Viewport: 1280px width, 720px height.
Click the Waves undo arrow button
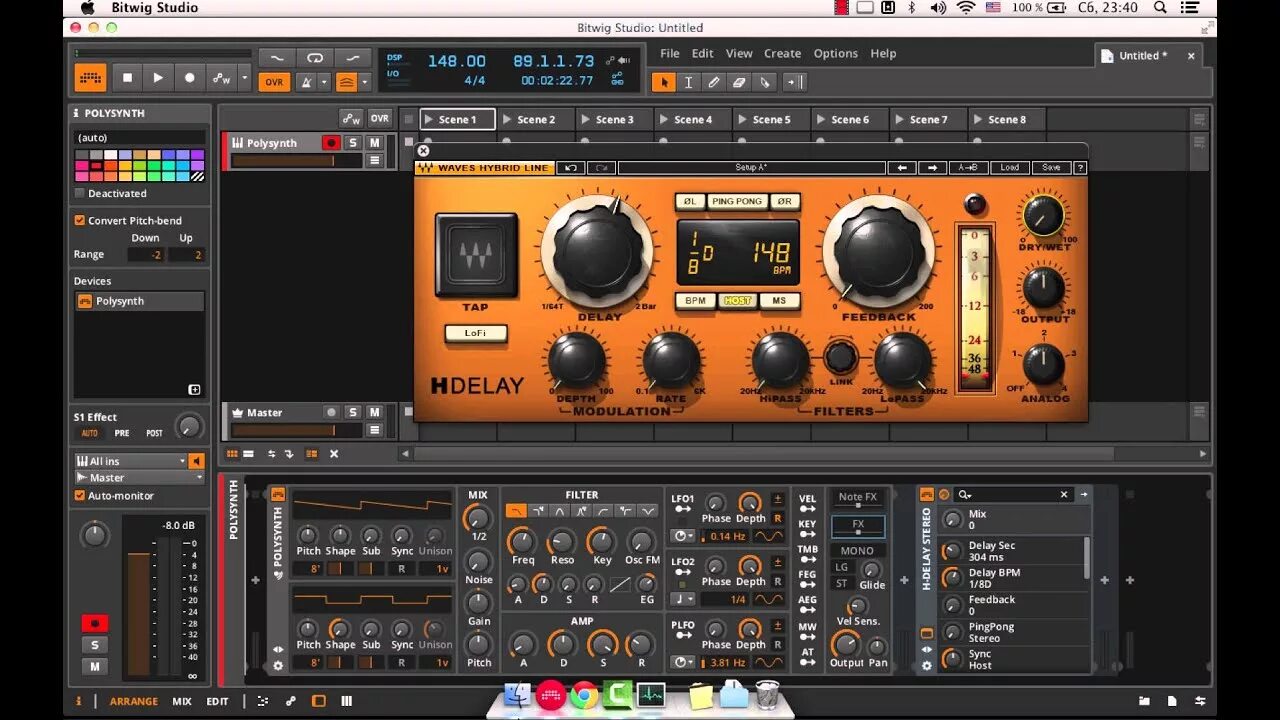(570, 168)
